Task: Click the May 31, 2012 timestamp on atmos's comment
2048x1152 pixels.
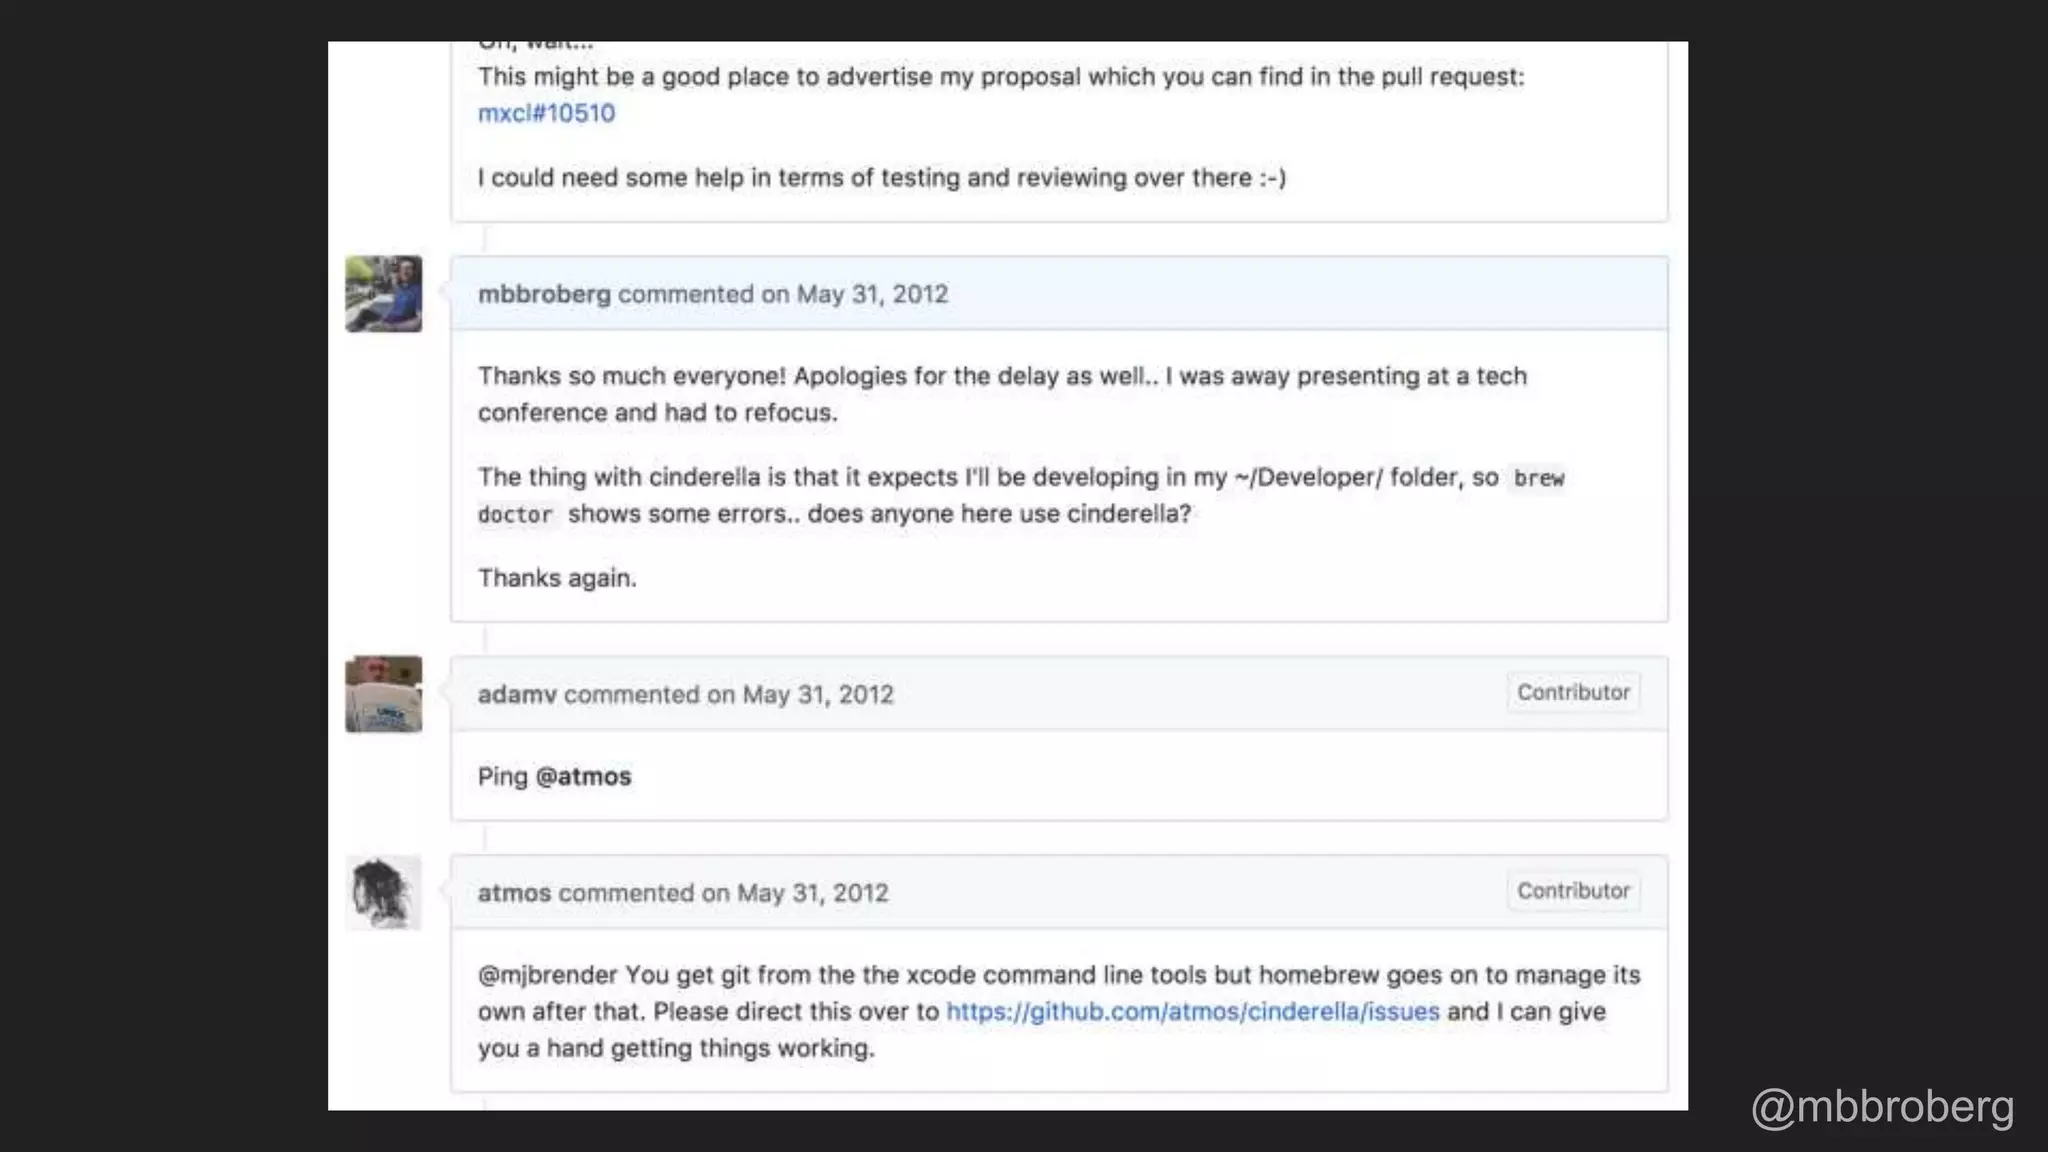Action: pos(812,892)
